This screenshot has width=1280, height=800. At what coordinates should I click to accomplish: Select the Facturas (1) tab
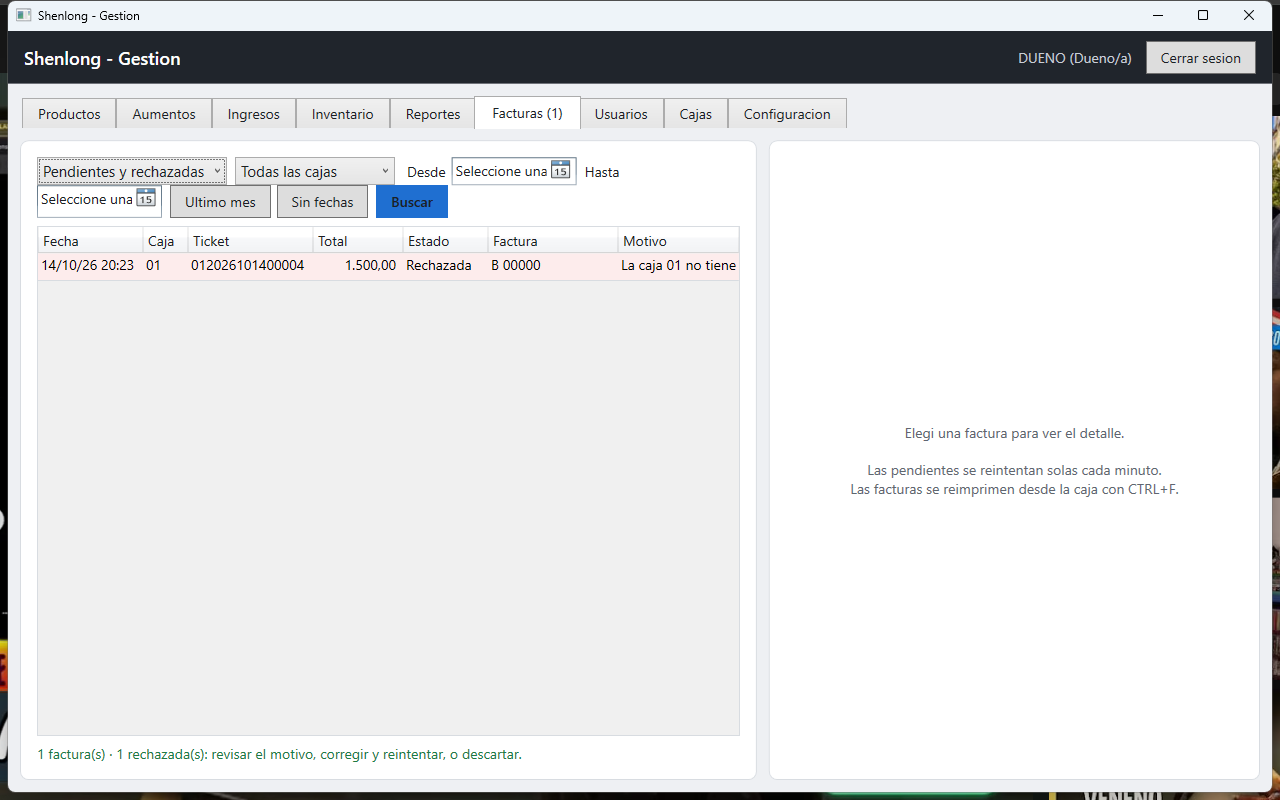pos(527,113)
